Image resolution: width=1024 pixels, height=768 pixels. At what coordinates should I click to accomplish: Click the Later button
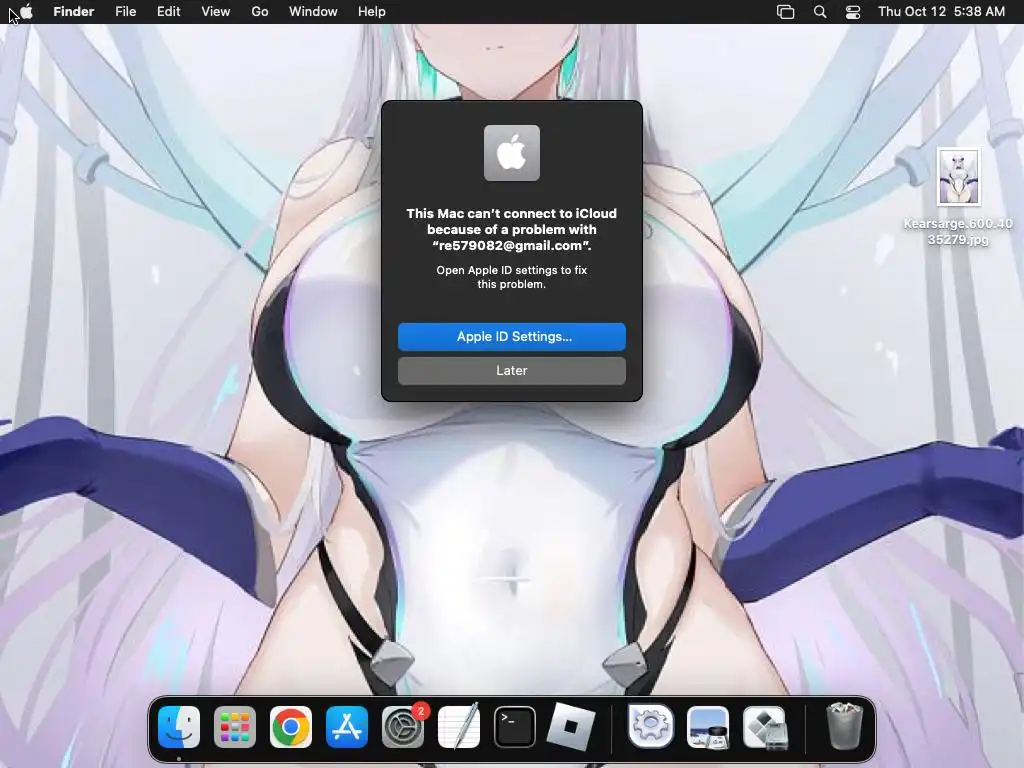point(512,370)
